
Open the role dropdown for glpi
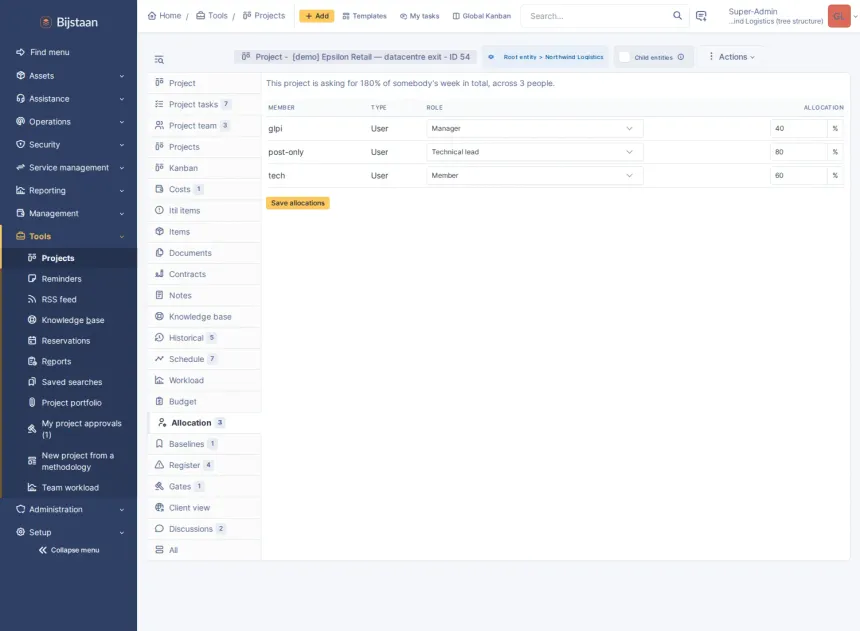535,128
